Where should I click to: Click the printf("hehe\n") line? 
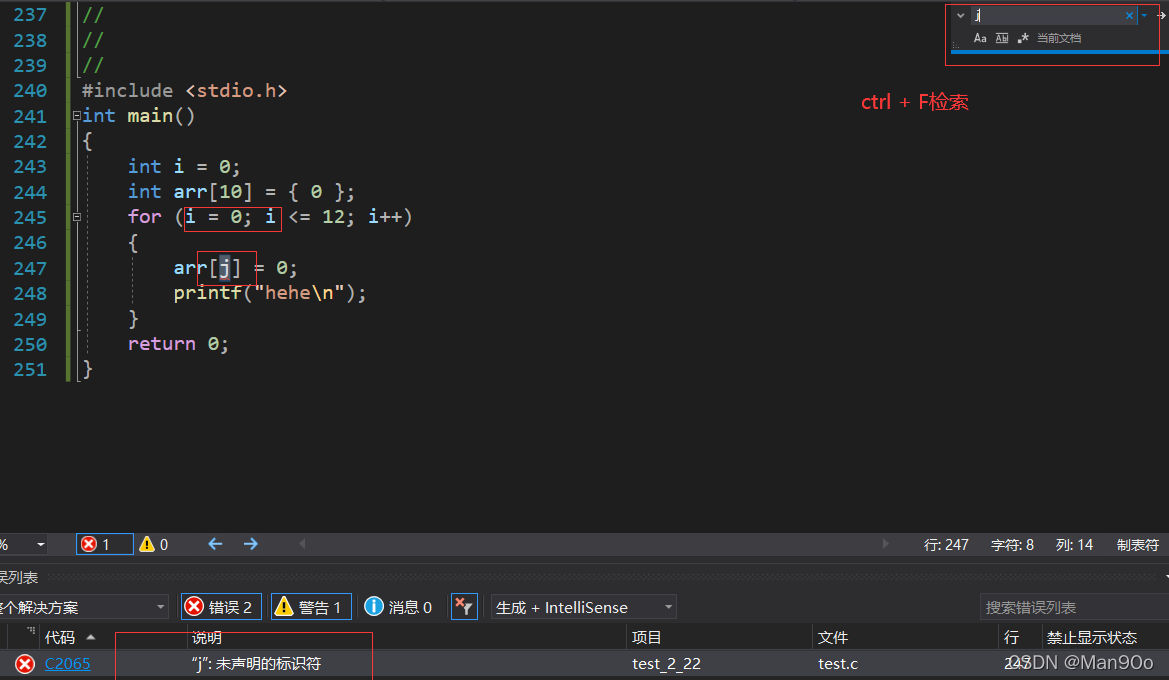coord(270,293)
